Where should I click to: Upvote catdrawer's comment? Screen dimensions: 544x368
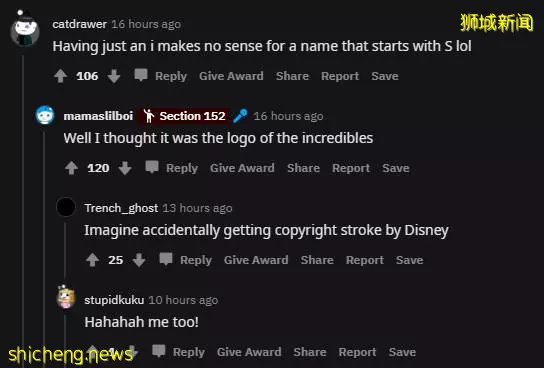(60, 76)
